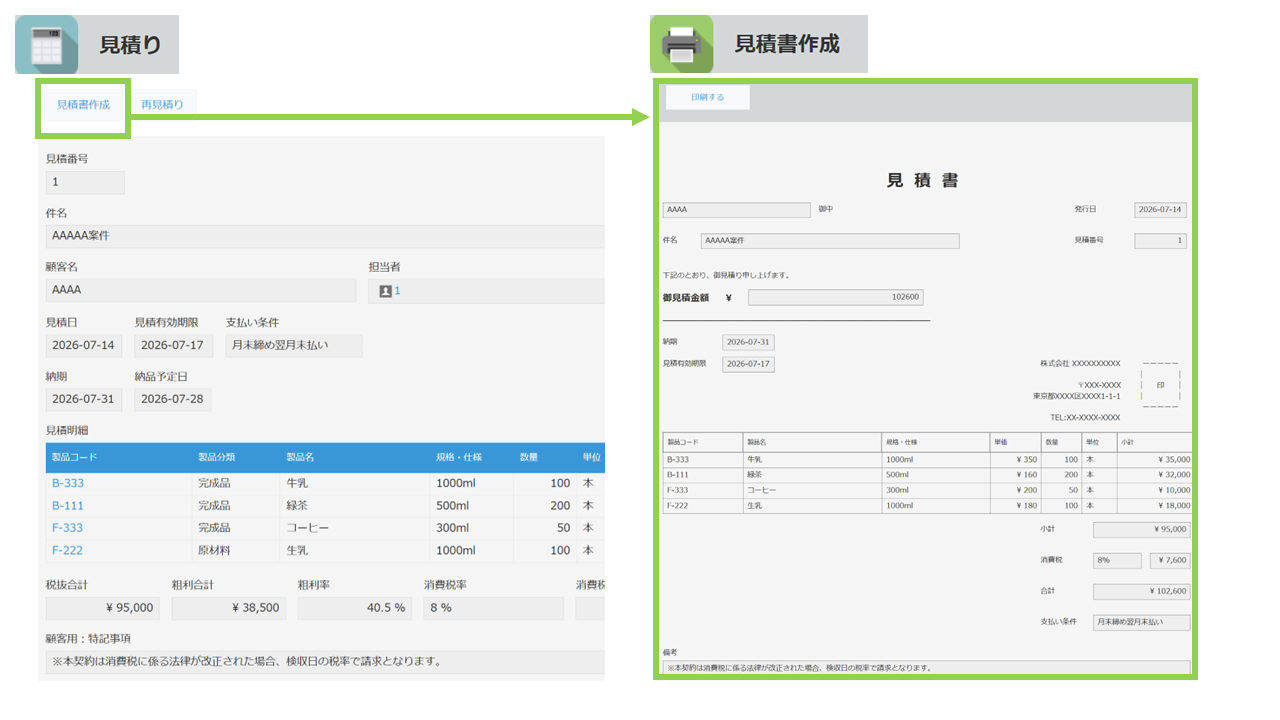This screenshot has width=1280, height=720.
Task: Open product code link B-111
Action: coord(68,506)
